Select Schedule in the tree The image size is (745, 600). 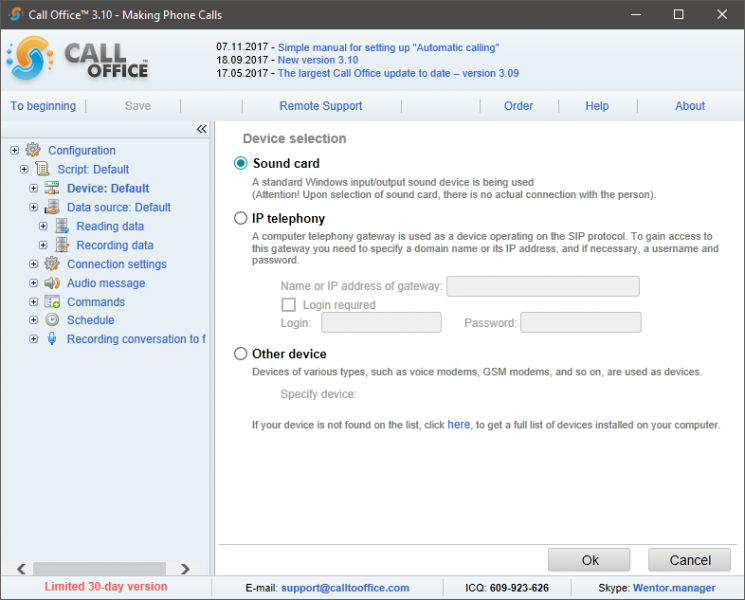point(90,320)
